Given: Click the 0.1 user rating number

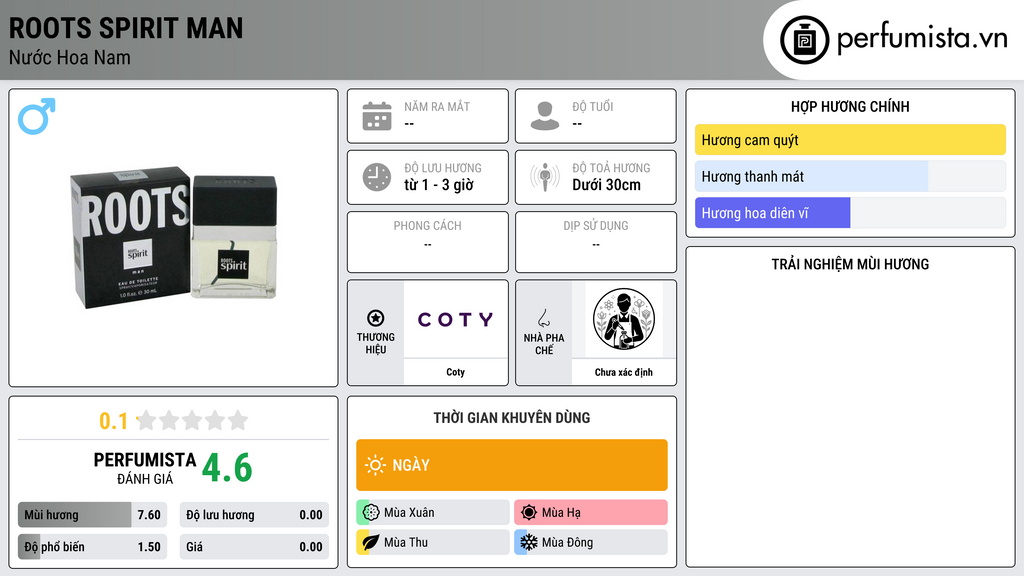Looking at the screenshot, I should tap(113, 421).
